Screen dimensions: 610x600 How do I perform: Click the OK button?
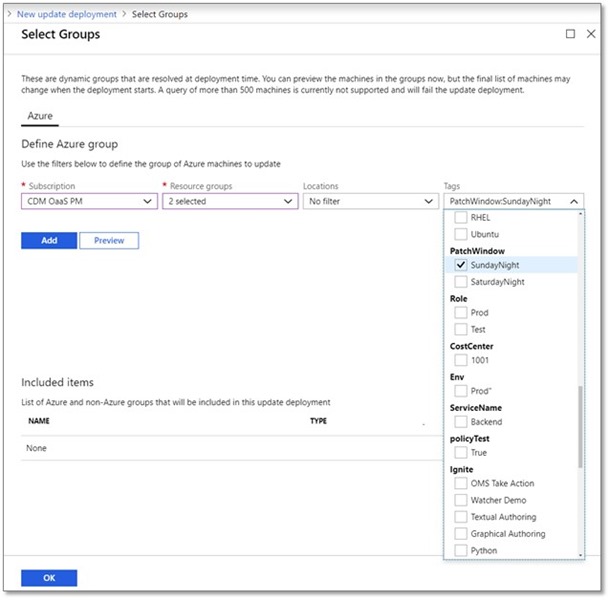(x=49, y=578)
